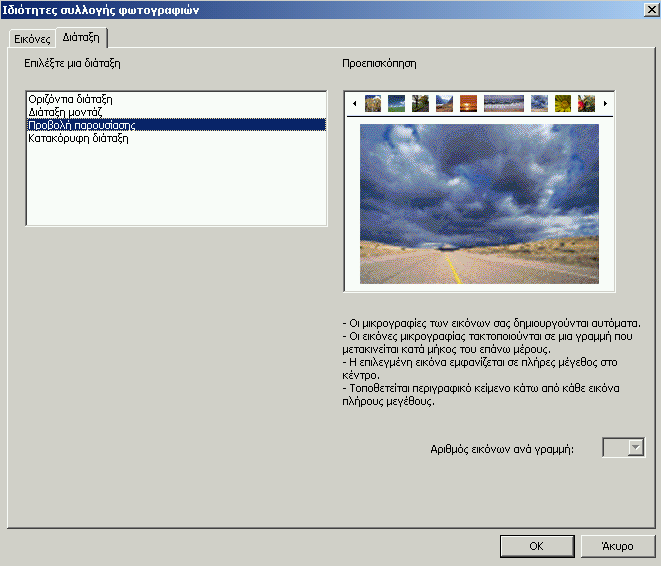Viewport: 661px width, 566px height.
Task: Click the sunset thumbnail in preview strip
Action: (x=468, y=103)
